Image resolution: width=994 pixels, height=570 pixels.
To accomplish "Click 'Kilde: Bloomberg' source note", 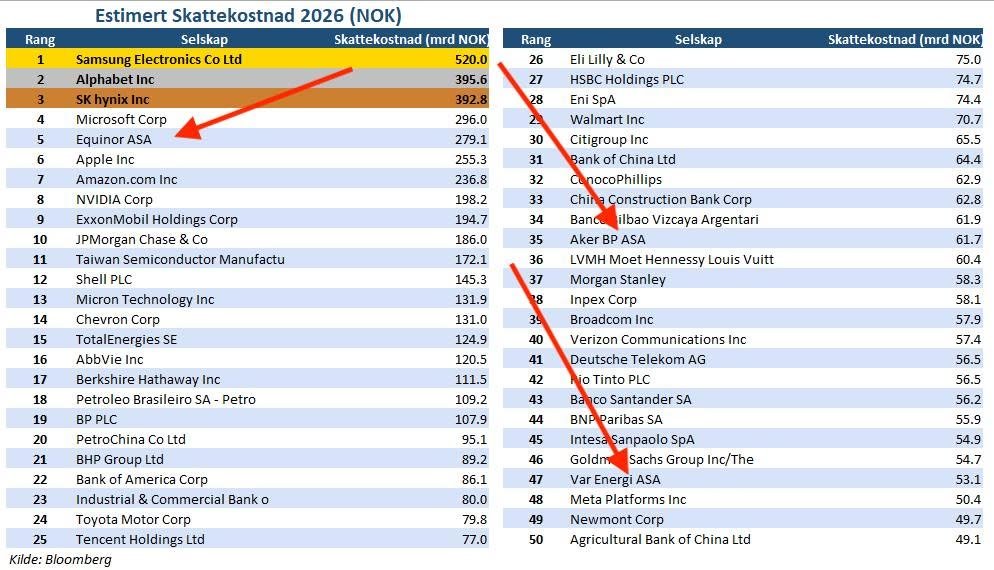I will click(60, 559).
